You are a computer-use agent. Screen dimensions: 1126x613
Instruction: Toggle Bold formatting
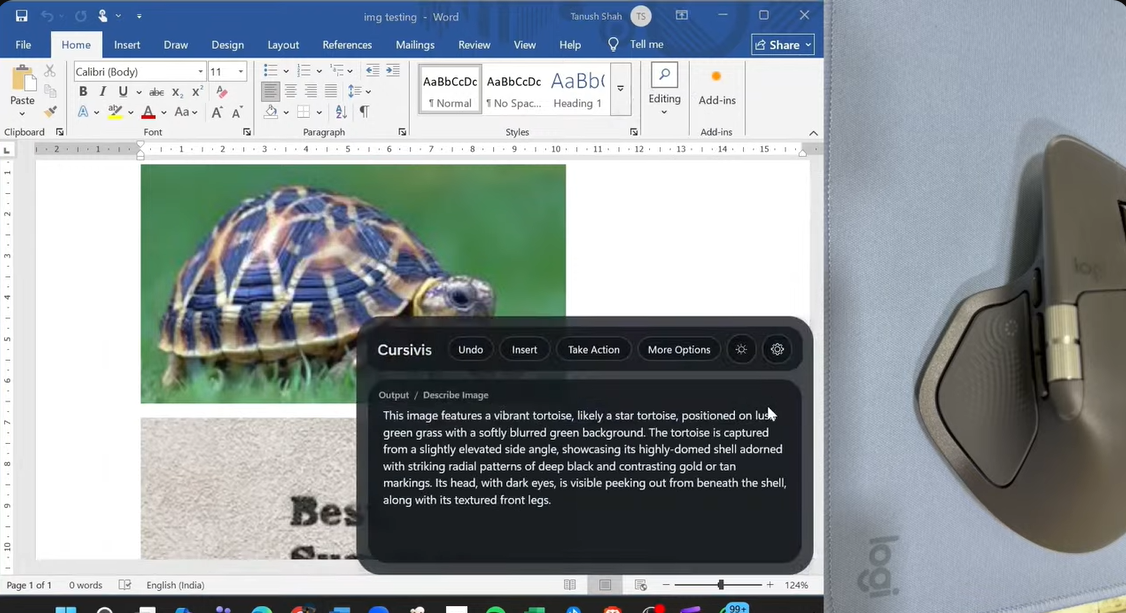click(83, 92)
